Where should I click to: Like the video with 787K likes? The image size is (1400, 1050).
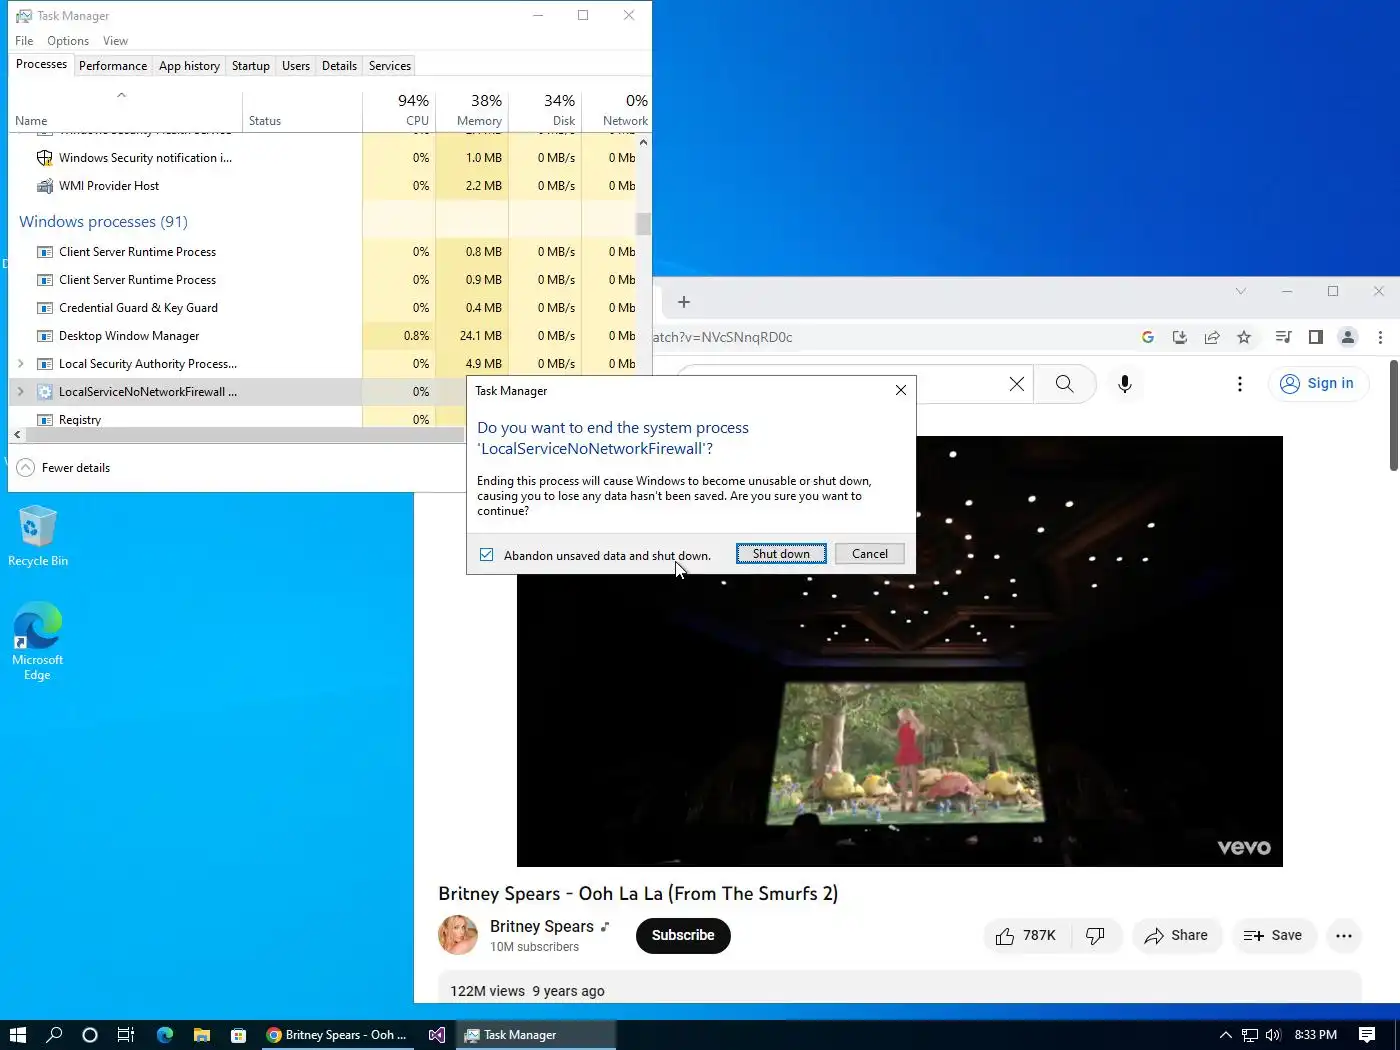click(x=1027, y=936)
